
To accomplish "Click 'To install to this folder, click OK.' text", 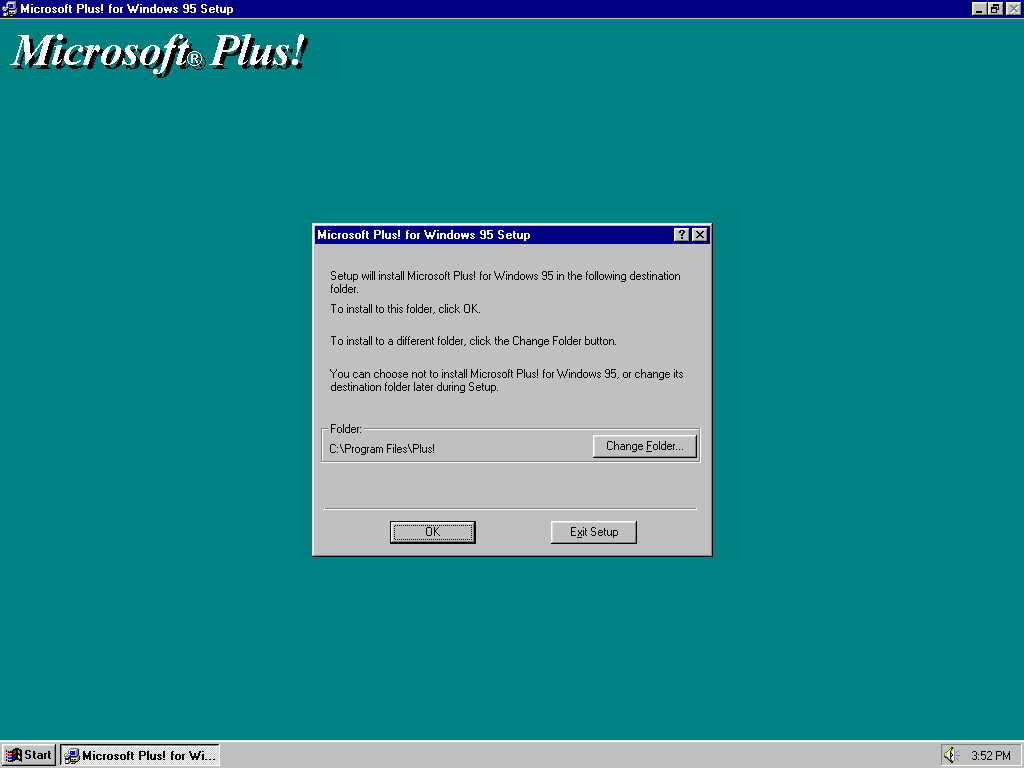I will [405, 309].
